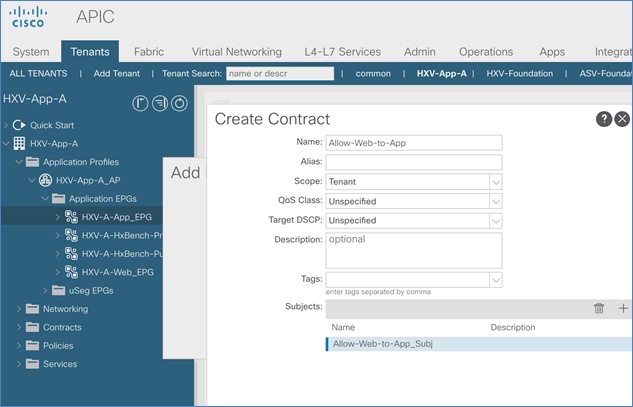
Task: Open the common tenant link
Action: click(x=373, y=73)
